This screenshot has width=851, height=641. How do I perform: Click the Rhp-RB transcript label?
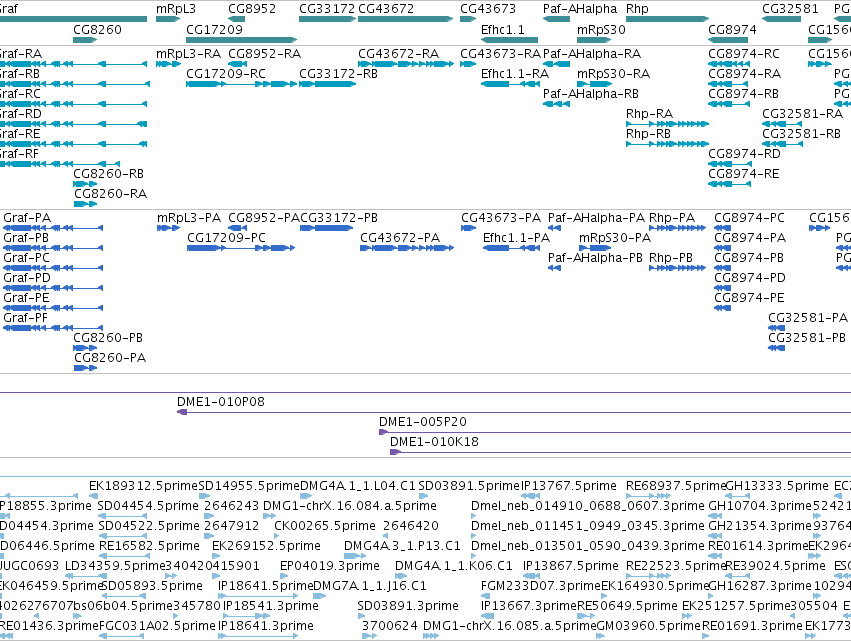[x=649, y=134]
